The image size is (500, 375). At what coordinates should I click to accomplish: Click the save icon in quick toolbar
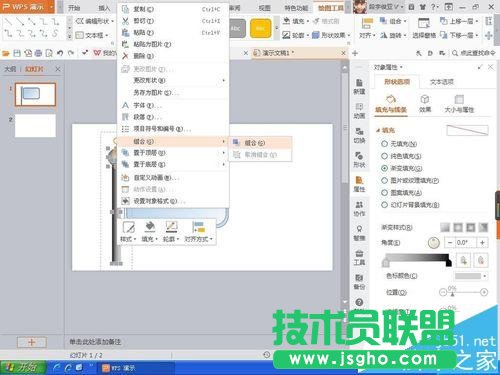click(17, 53)
